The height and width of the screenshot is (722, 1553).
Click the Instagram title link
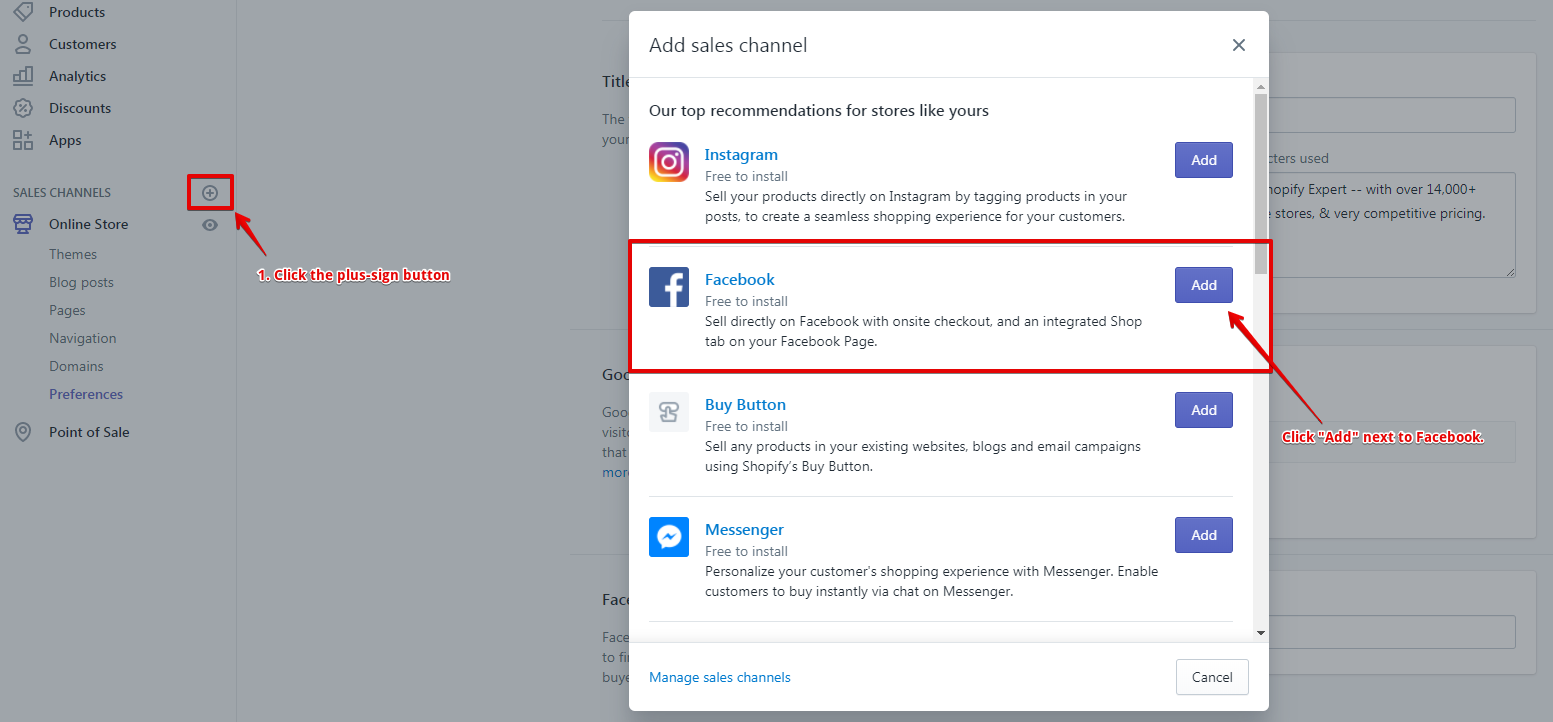click(x=741, y=154)
